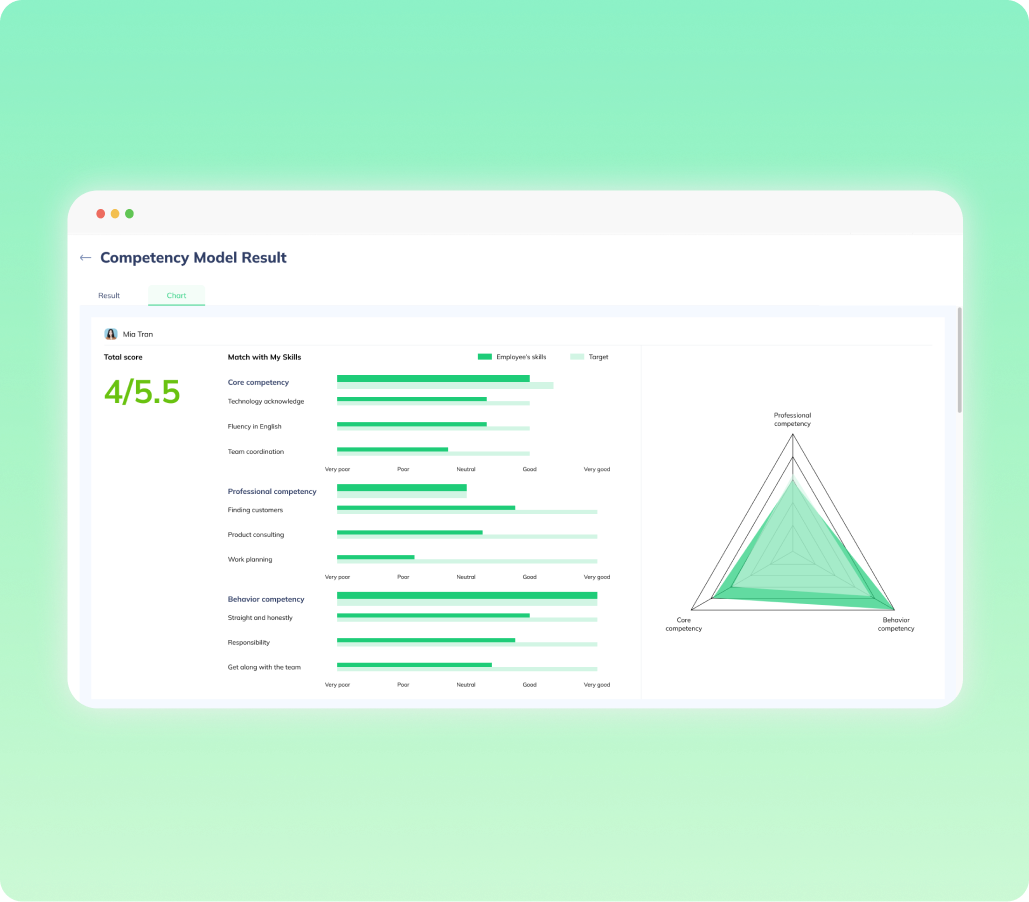Click the Core competency section heading
Viewport: 1029px width, 902px height.
tap(258, 382)
